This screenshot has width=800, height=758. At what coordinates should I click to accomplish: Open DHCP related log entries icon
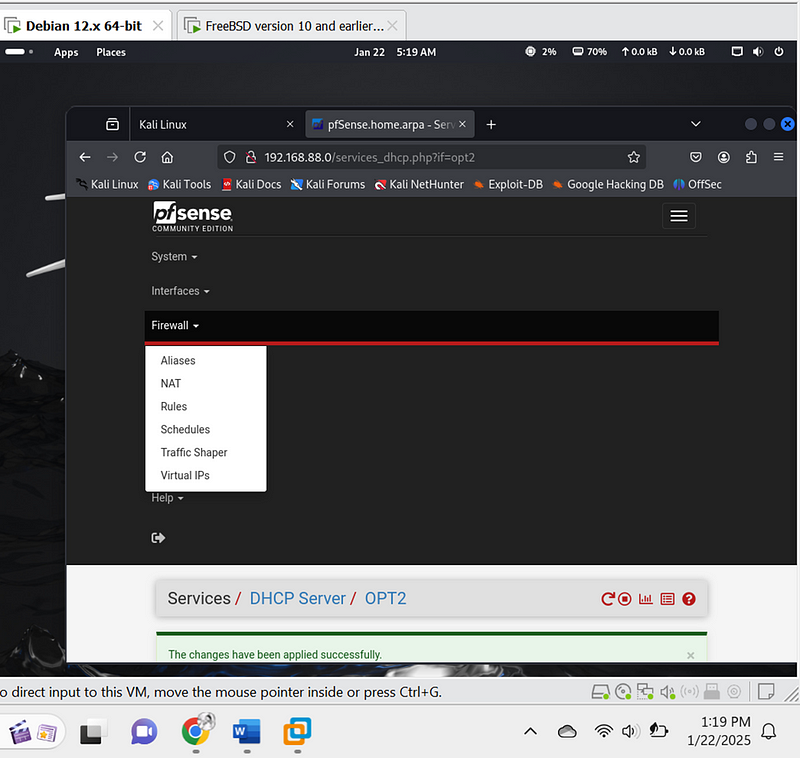click(x=667, y=599)
